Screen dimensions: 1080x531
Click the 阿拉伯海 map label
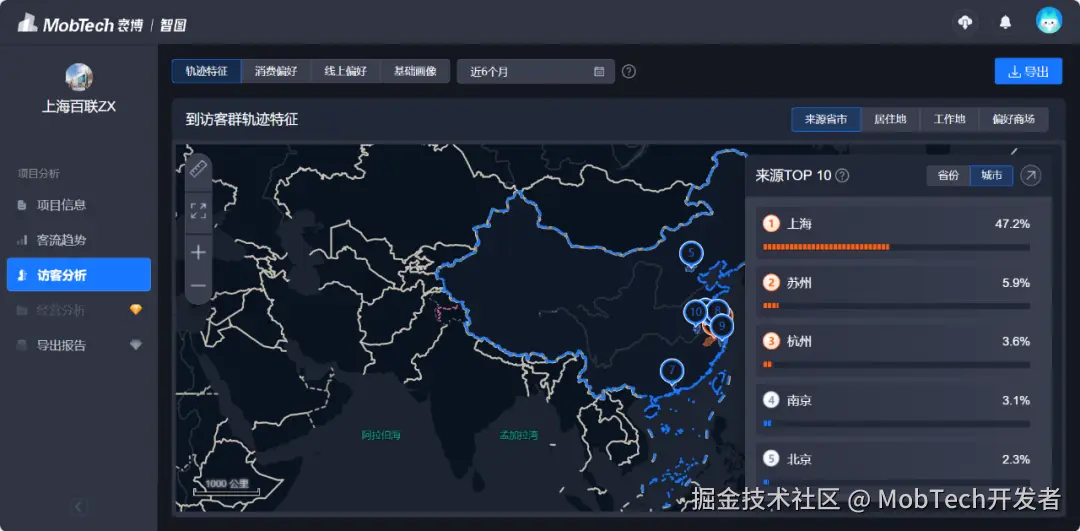[381, 435]
